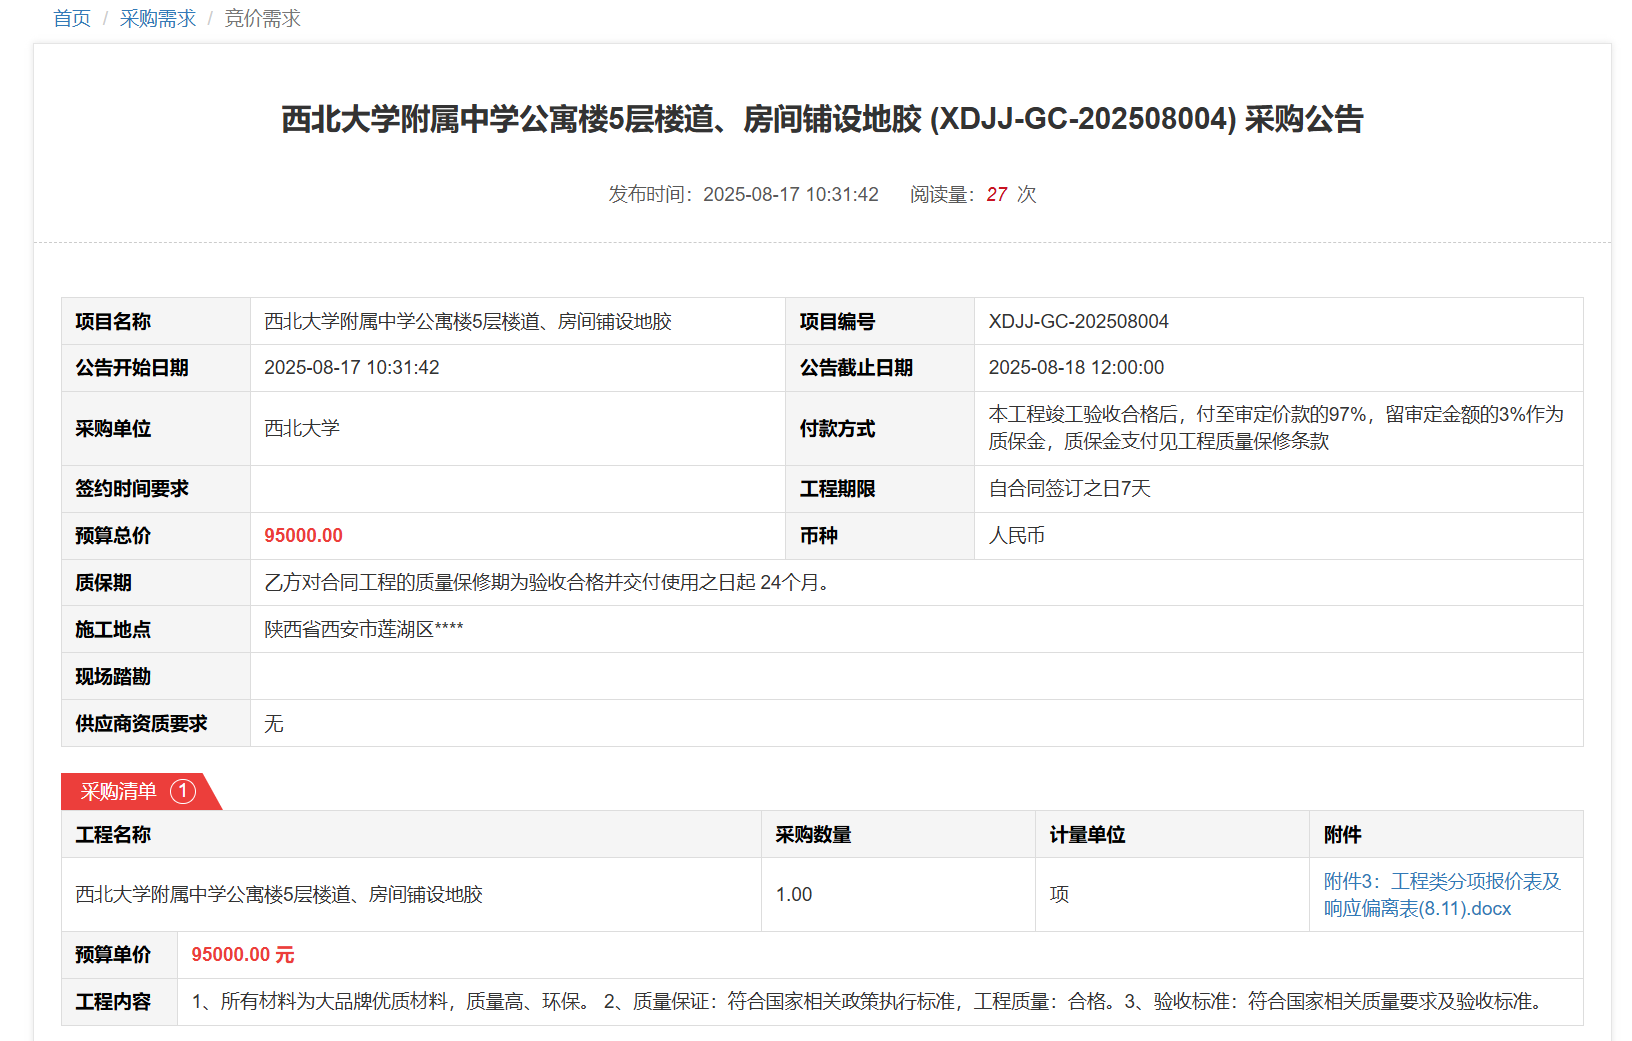Click the 采购清单 red tab
Viewport: 1632px width, 1041px height.
[x=119, y=791]
